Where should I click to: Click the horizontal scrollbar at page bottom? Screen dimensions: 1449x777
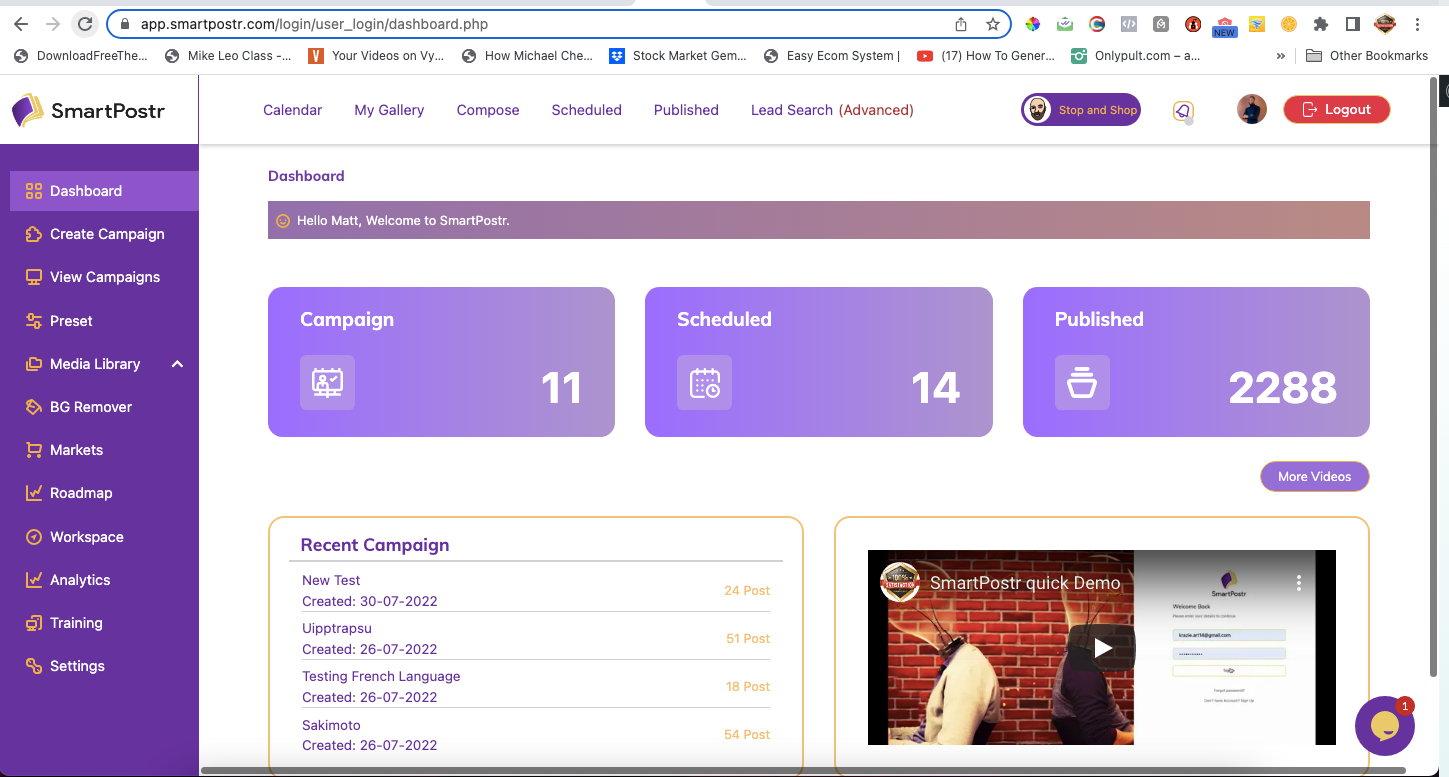pos(803,770)
